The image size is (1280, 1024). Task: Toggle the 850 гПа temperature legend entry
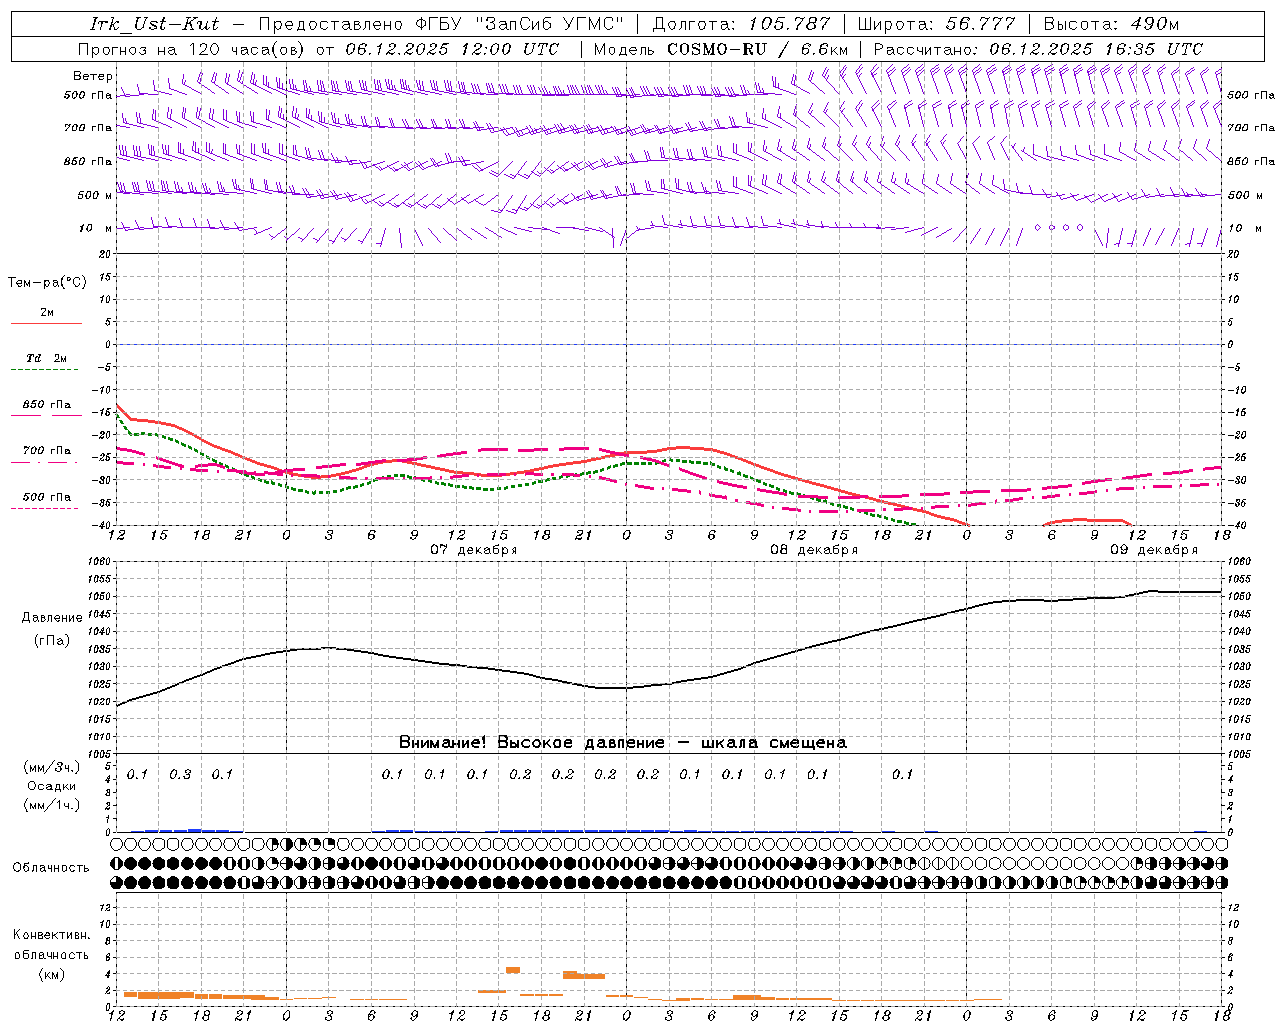click(x=46, y=405)
